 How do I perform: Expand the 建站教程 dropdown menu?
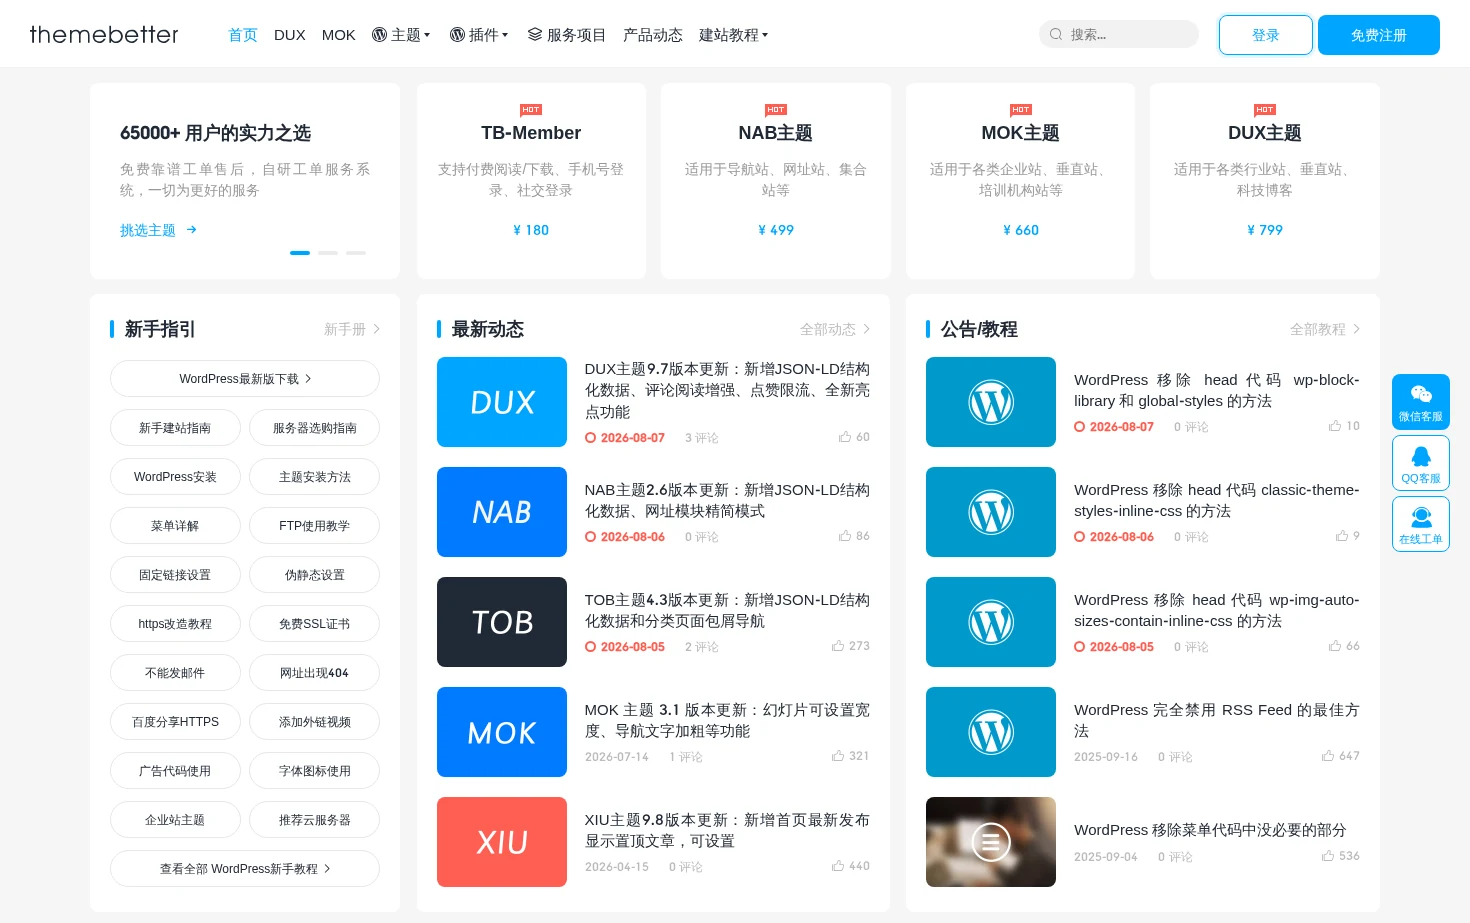click(734, 35)
